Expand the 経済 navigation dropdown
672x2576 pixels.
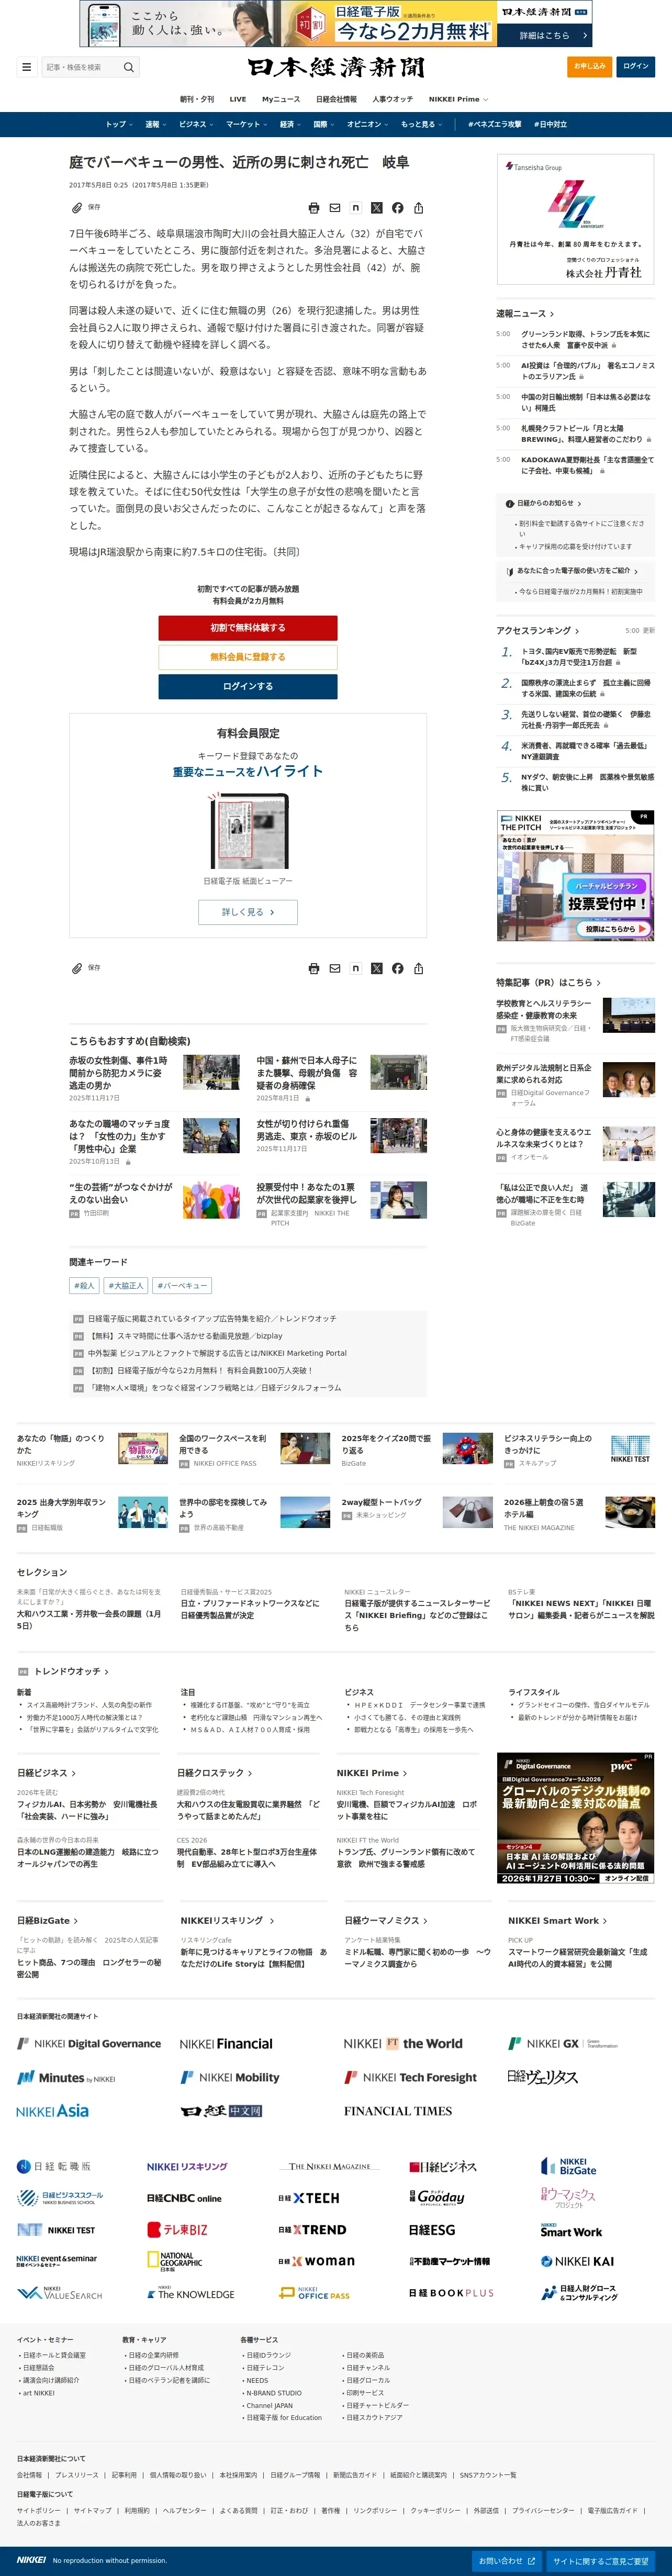[290, 125]
